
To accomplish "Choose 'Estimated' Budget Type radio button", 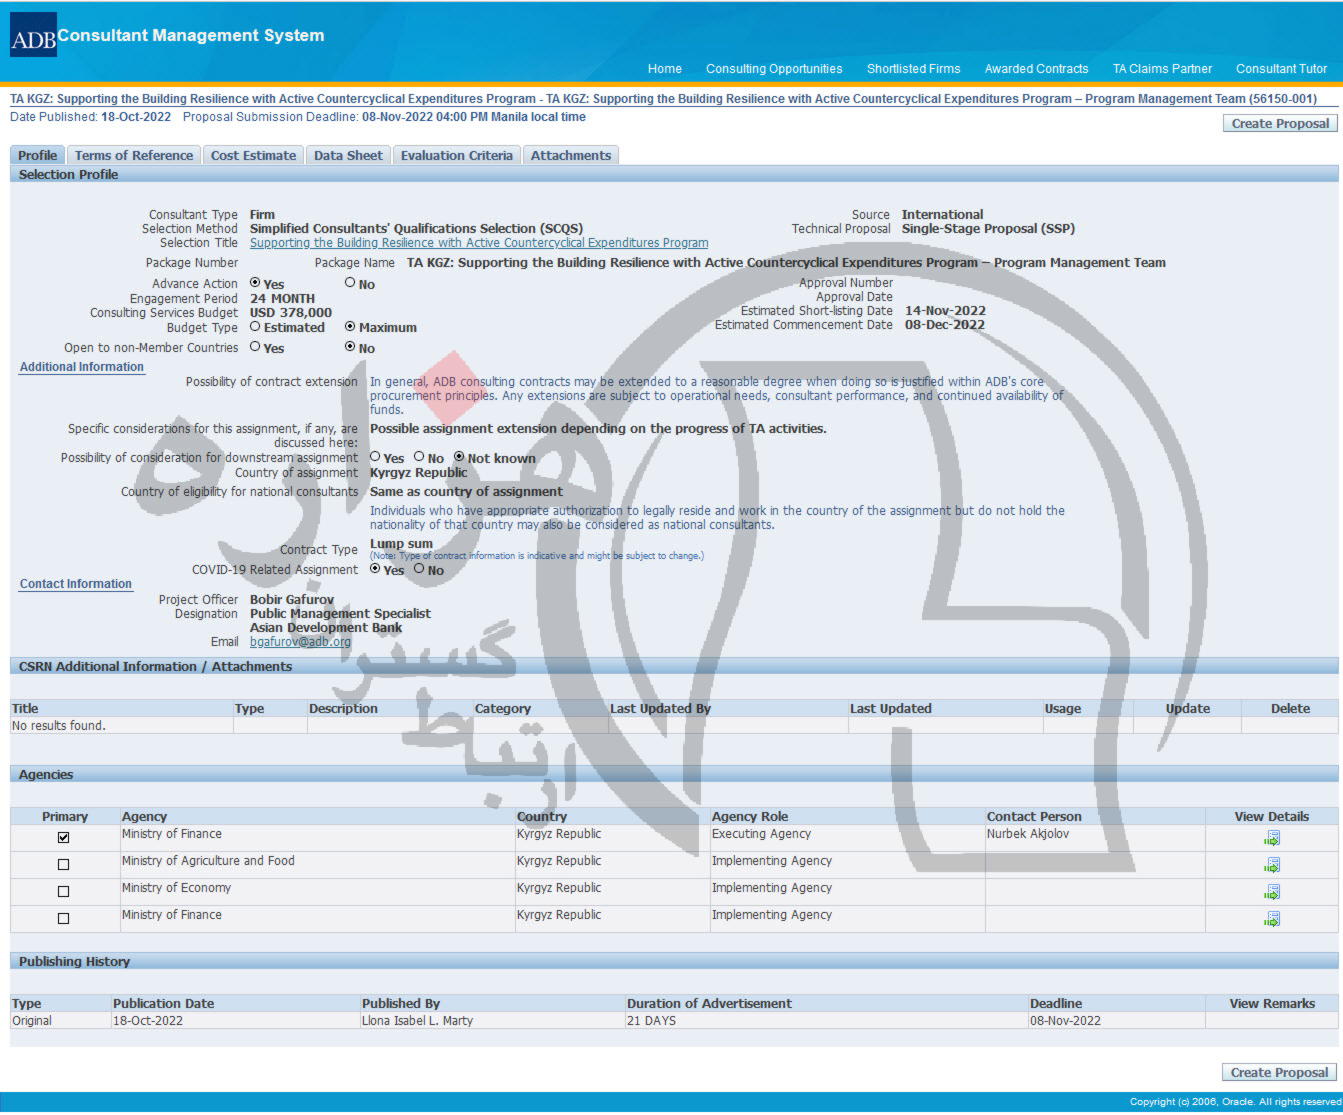I will pyautogui.click(x=255, y=326).
